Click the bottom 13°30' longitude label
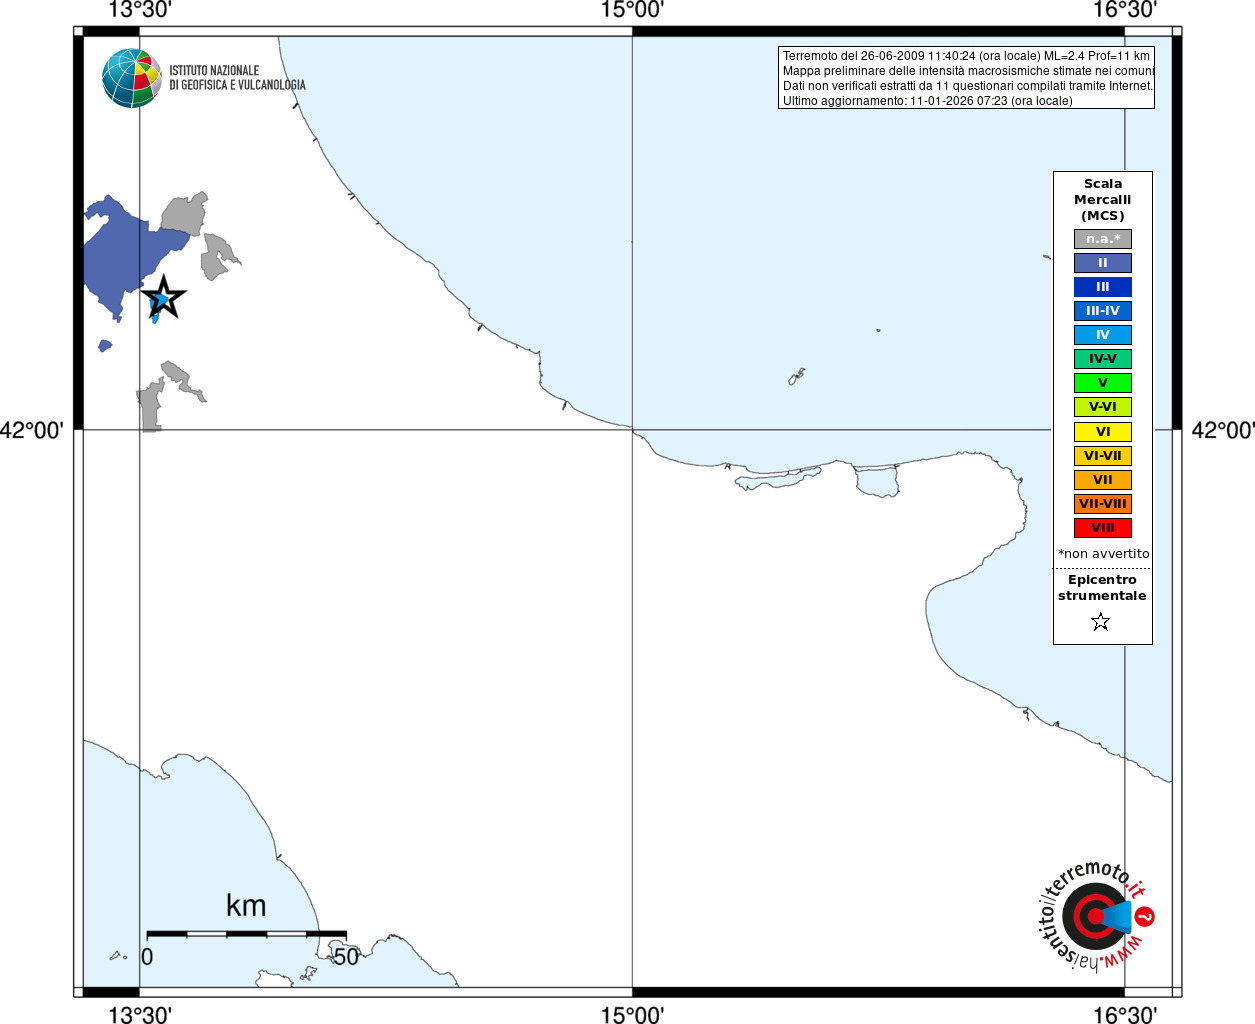 pyautogui.click(x=139, y=1015)
